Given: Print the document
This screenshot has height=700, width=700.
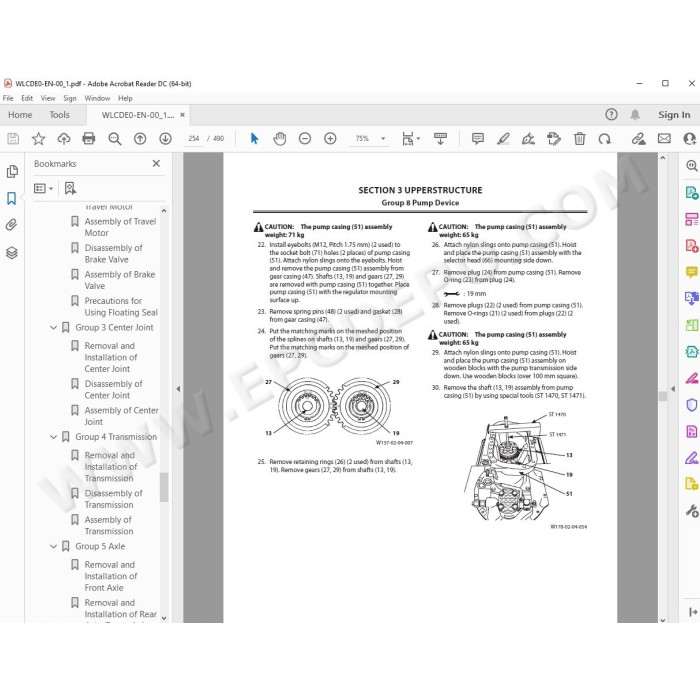Looking at the screenshot, I should pos(89,139).
